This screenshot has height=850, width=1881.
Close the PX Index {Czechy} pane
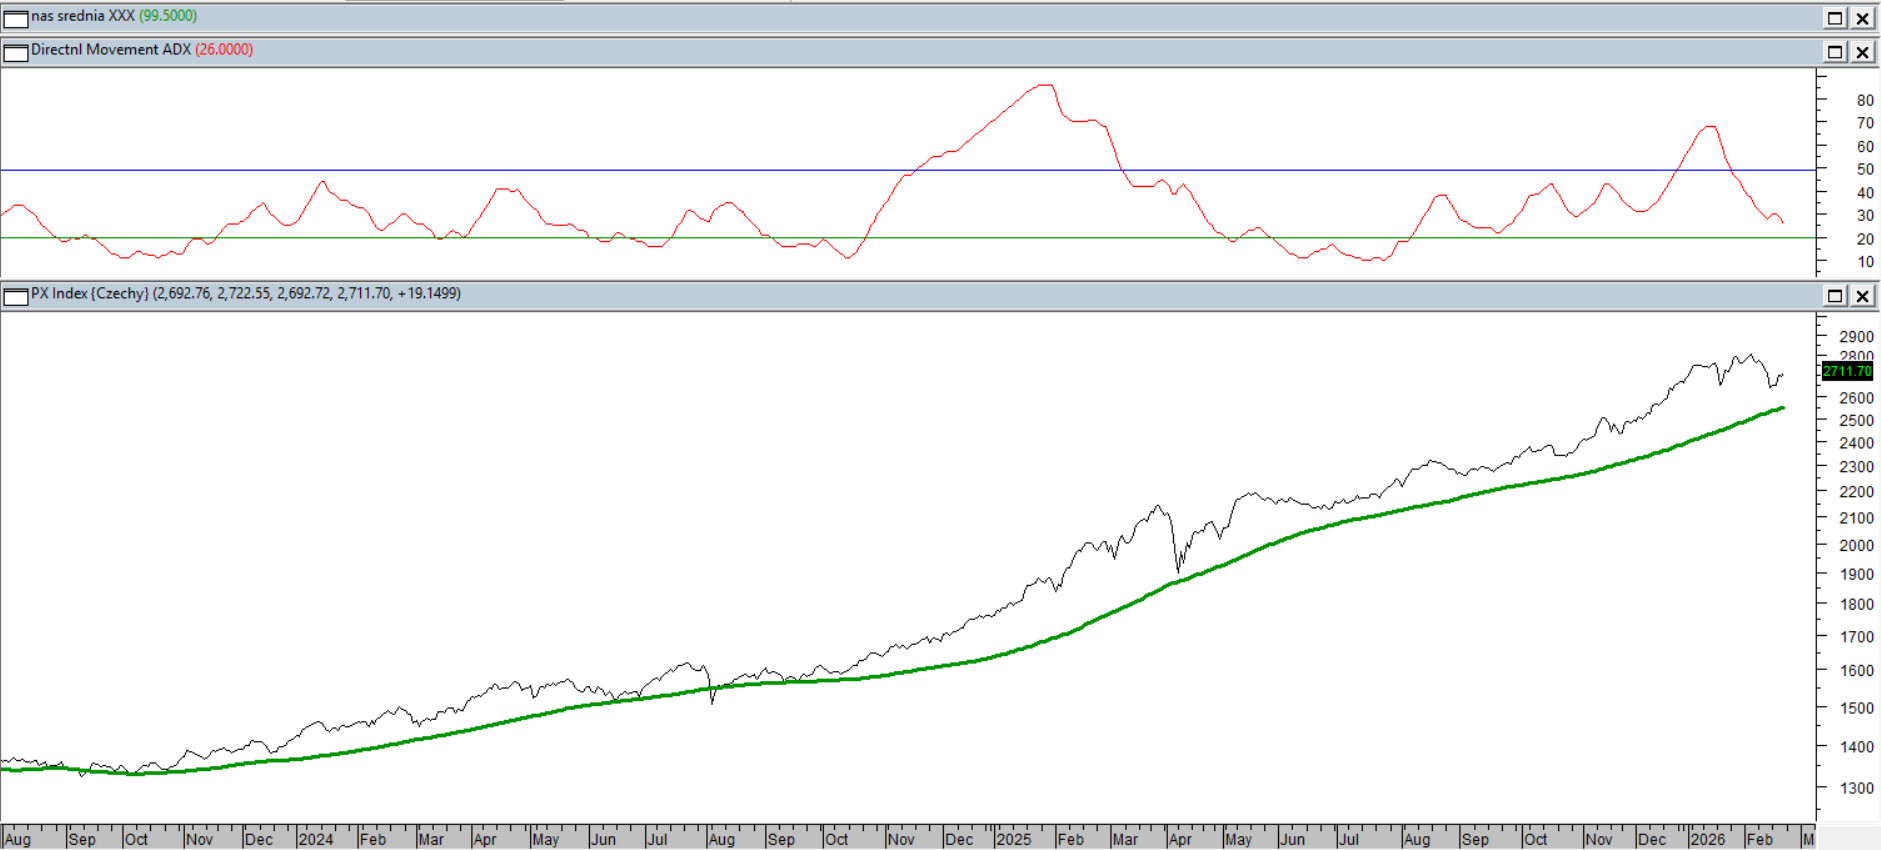[x=1862, y=296]
